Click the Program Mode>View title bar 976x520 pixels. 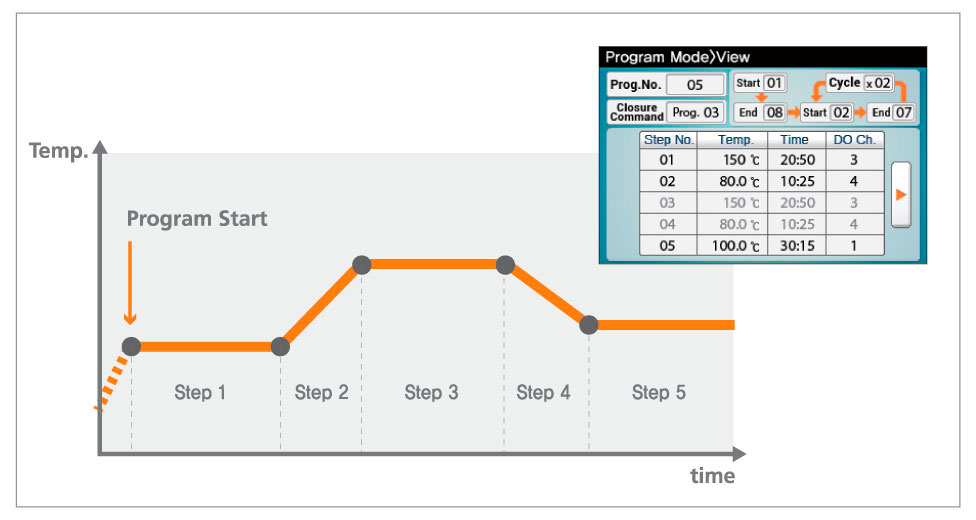(x=763, y=57)
